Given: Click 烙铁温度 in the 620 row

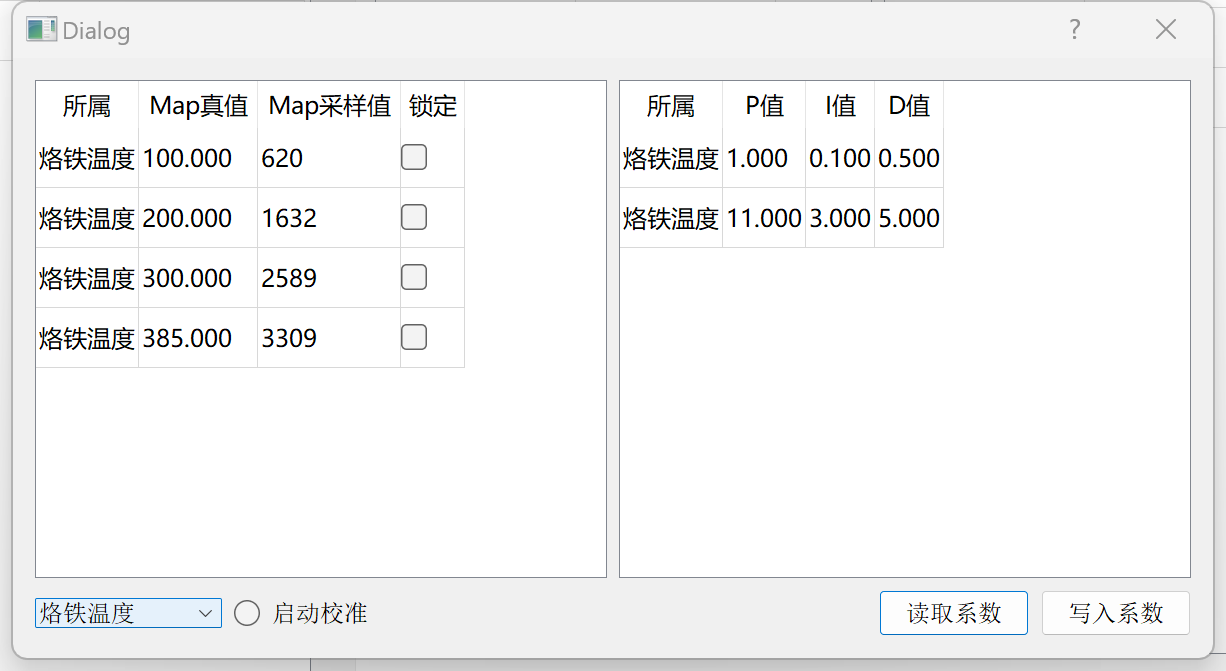Looking at the screenshot, I should point(87,158).
